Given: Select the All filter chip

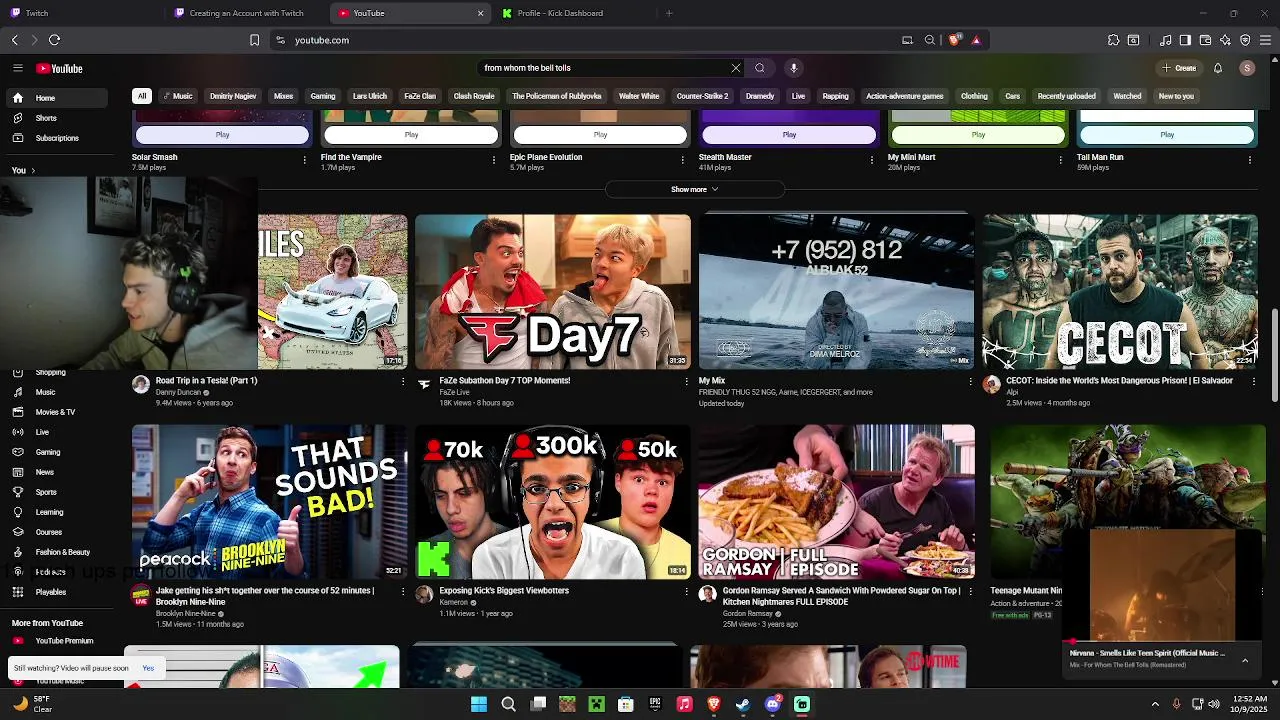Looking at the screenshot, I should click(x=142, y=96).
